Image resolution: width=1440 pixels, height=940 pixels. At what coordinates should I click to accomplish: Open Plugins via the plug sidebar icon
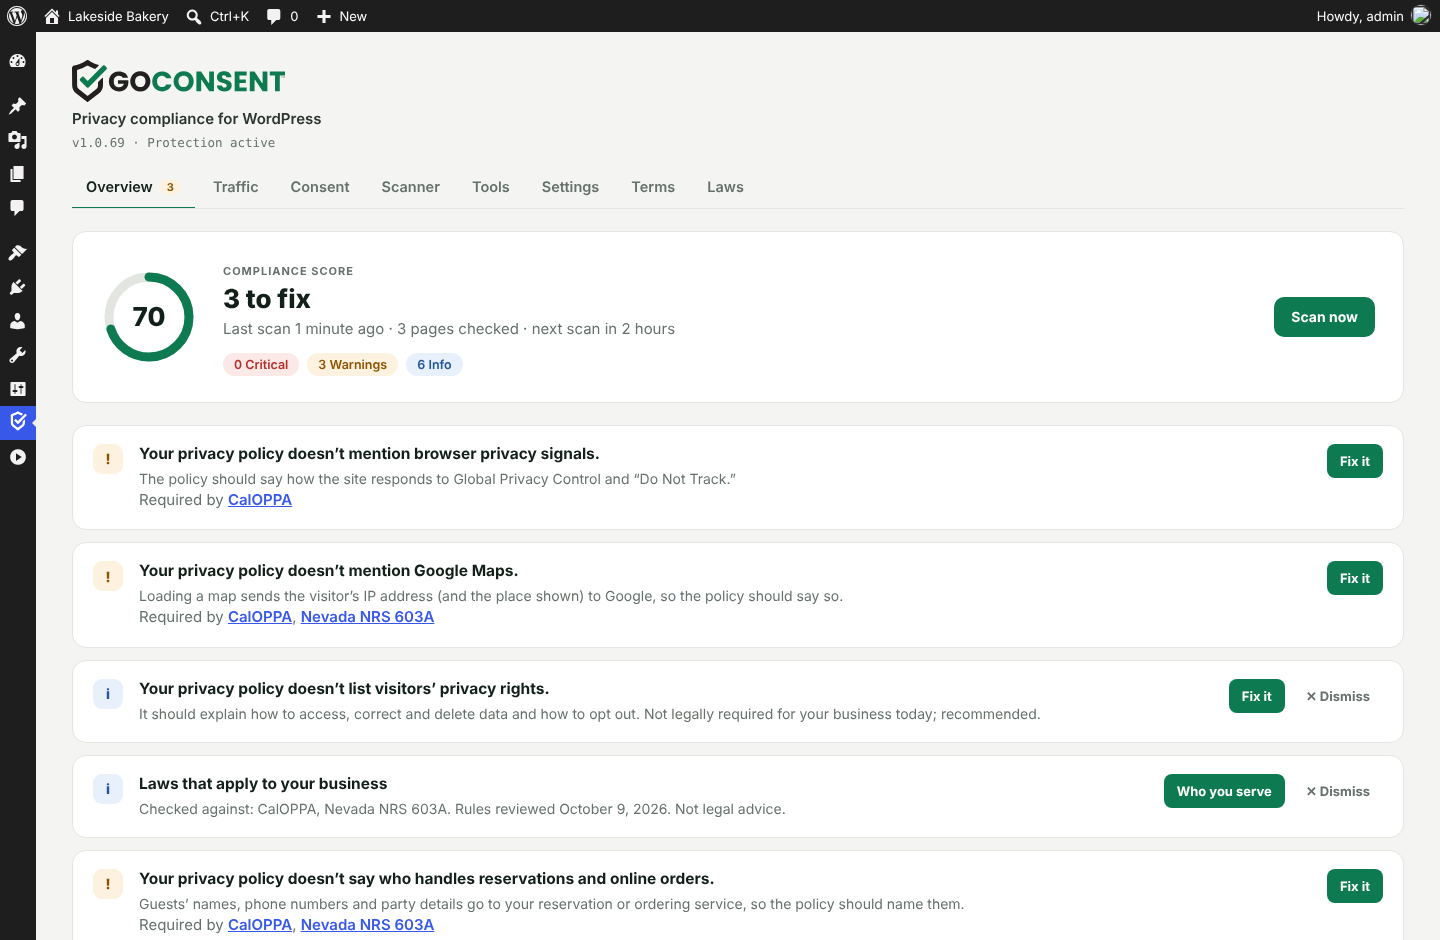17,287
